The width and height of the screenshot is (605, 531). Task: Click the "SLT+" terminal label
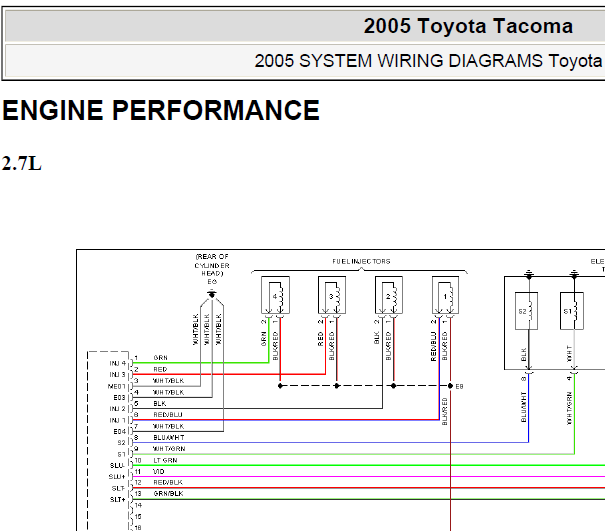(x=118, y=499)
